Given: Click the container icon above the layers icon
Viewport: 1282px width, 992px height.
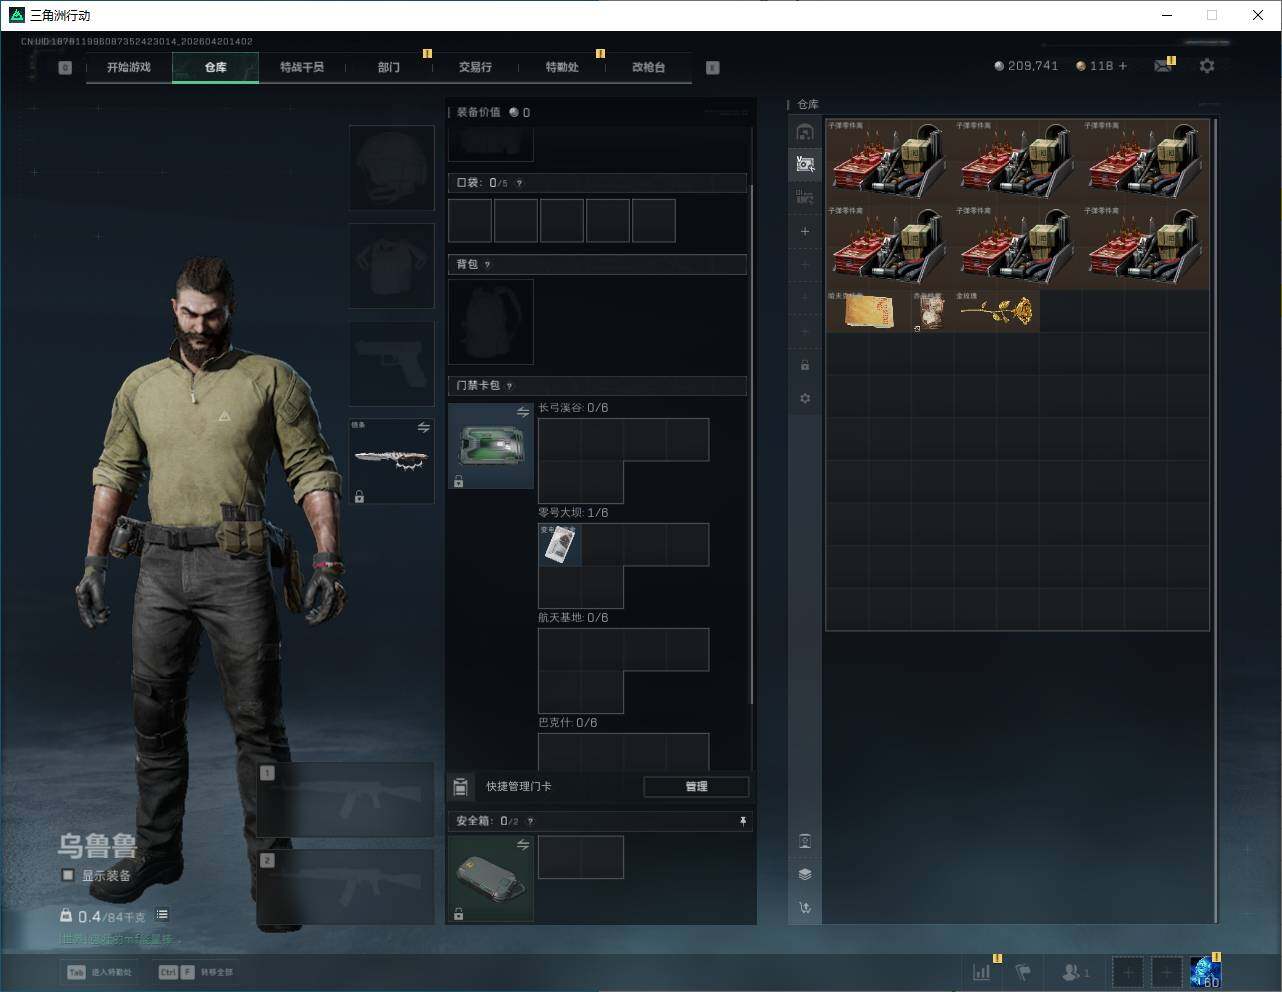Looking at the screenshot, I should (805, 841).
